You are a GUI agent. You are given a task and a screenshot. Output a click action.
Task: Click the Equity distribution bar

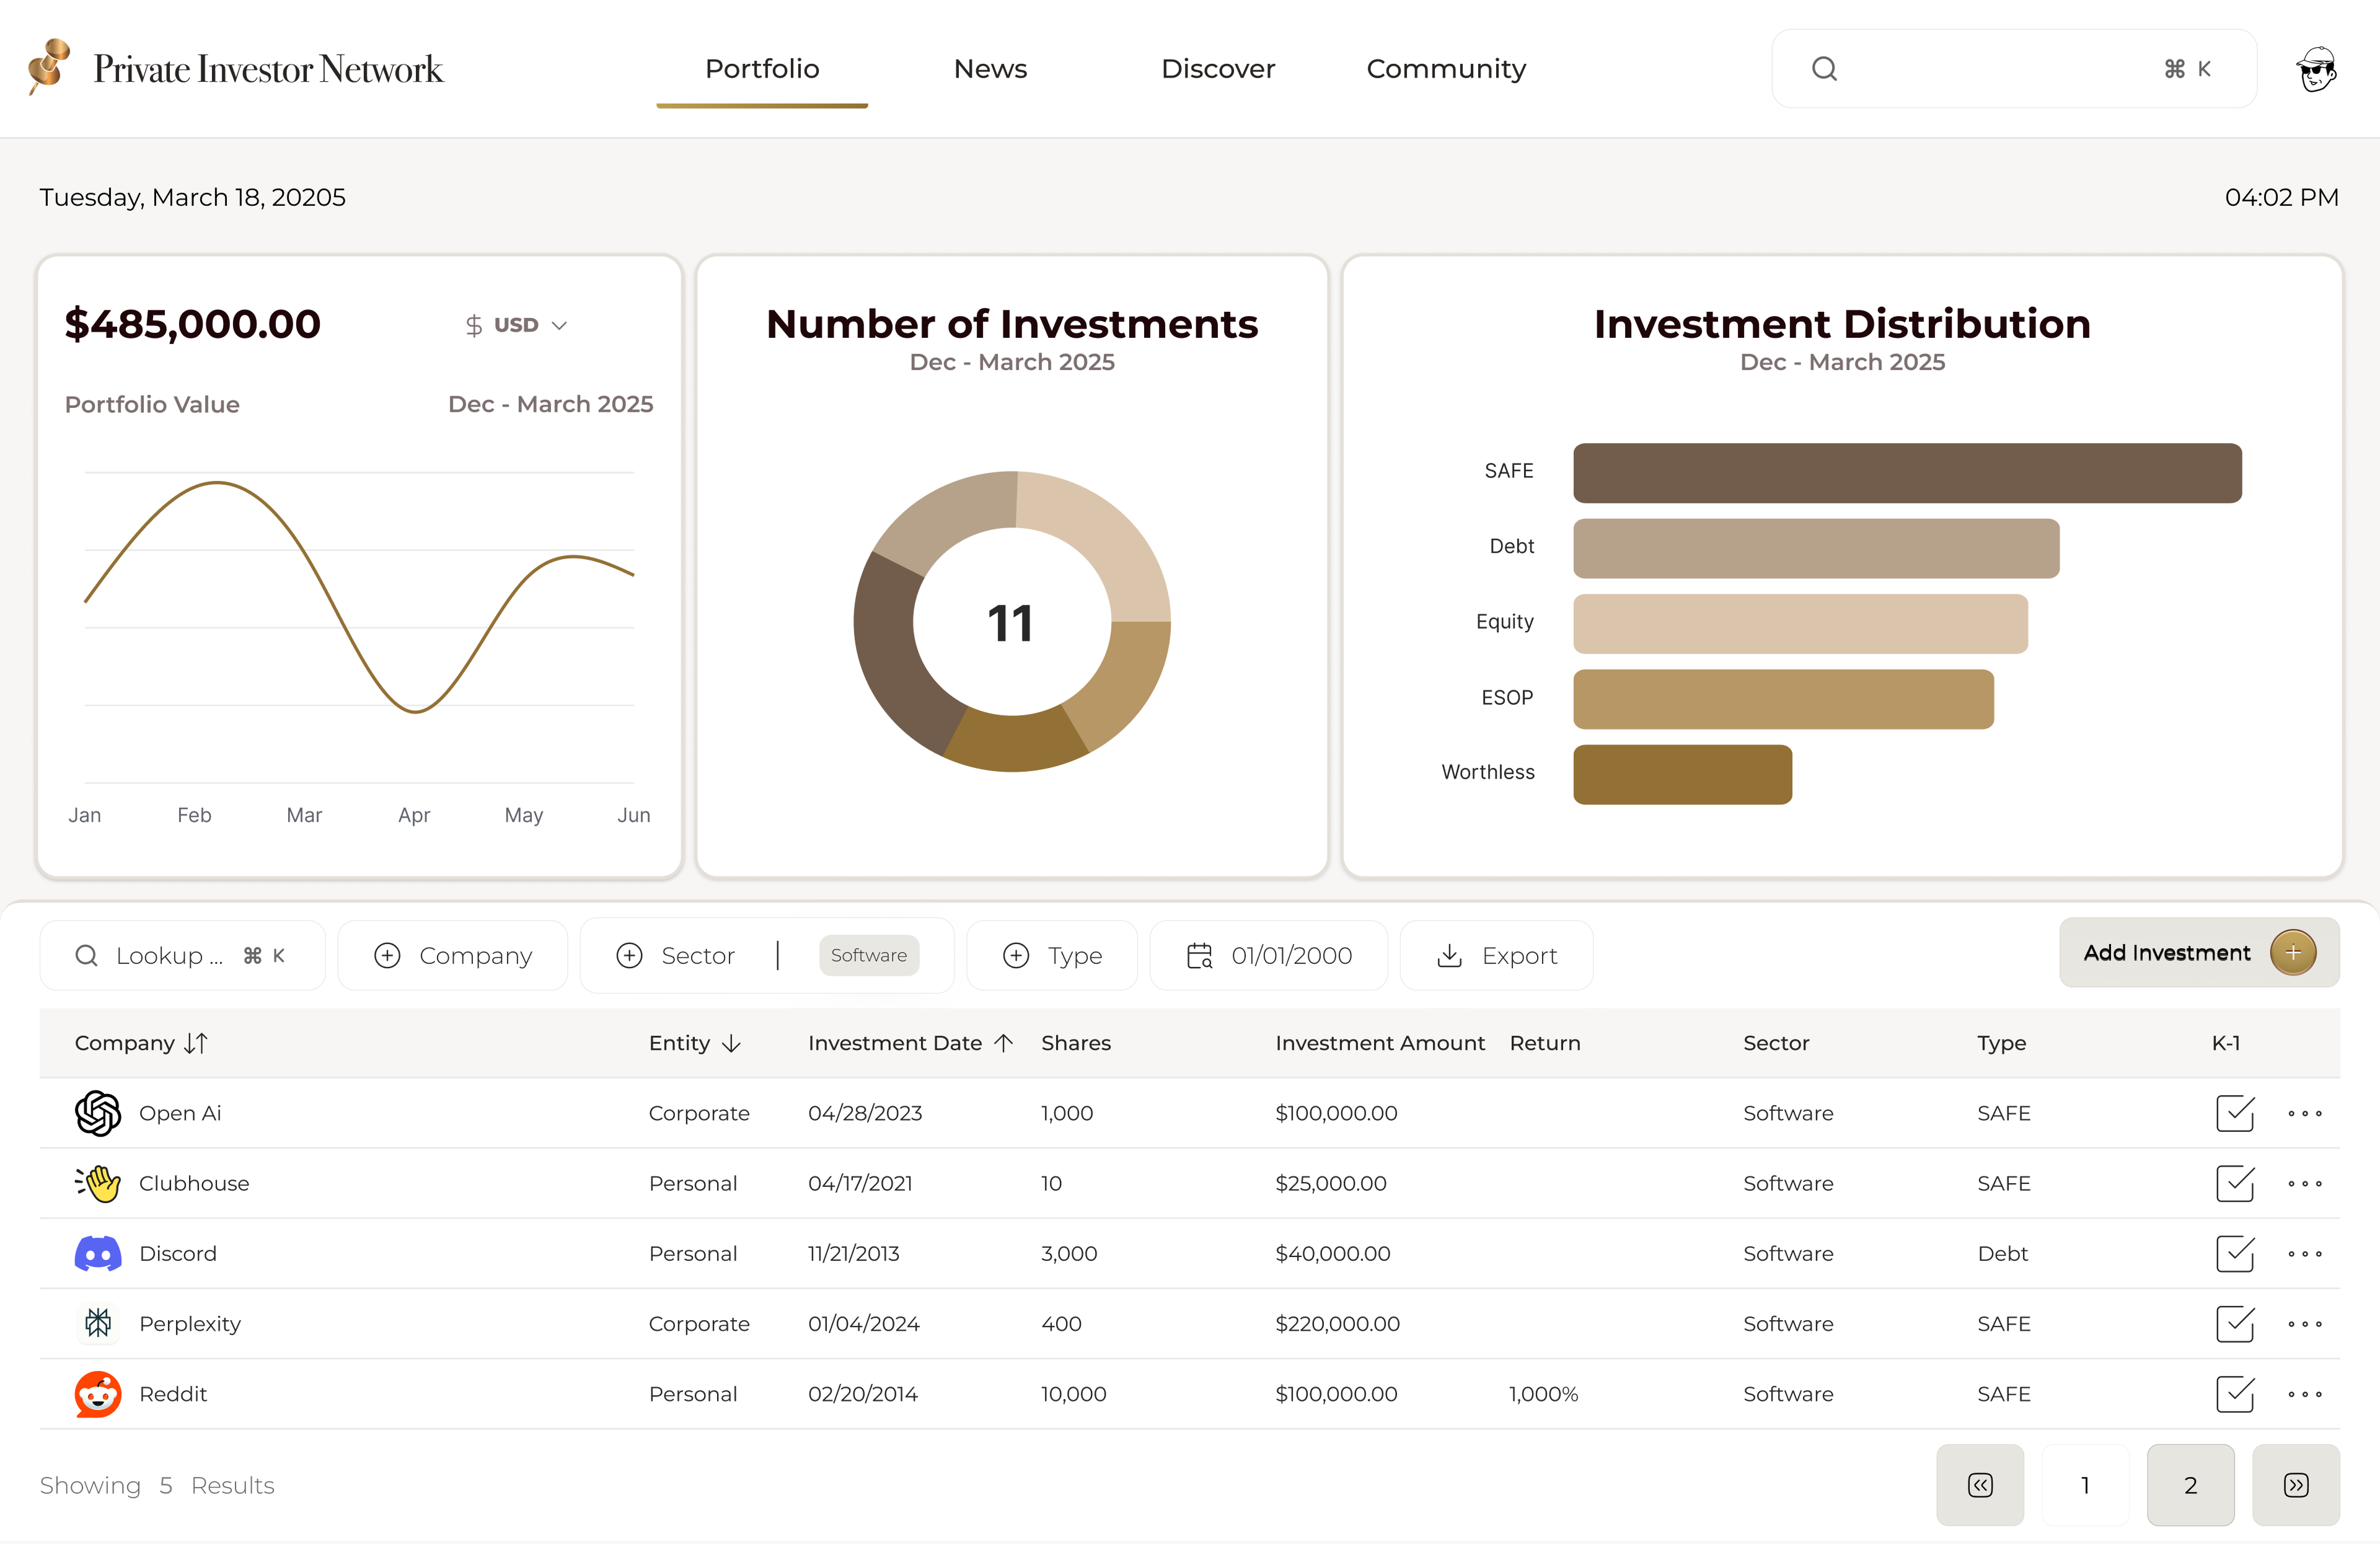(1800, 624)
